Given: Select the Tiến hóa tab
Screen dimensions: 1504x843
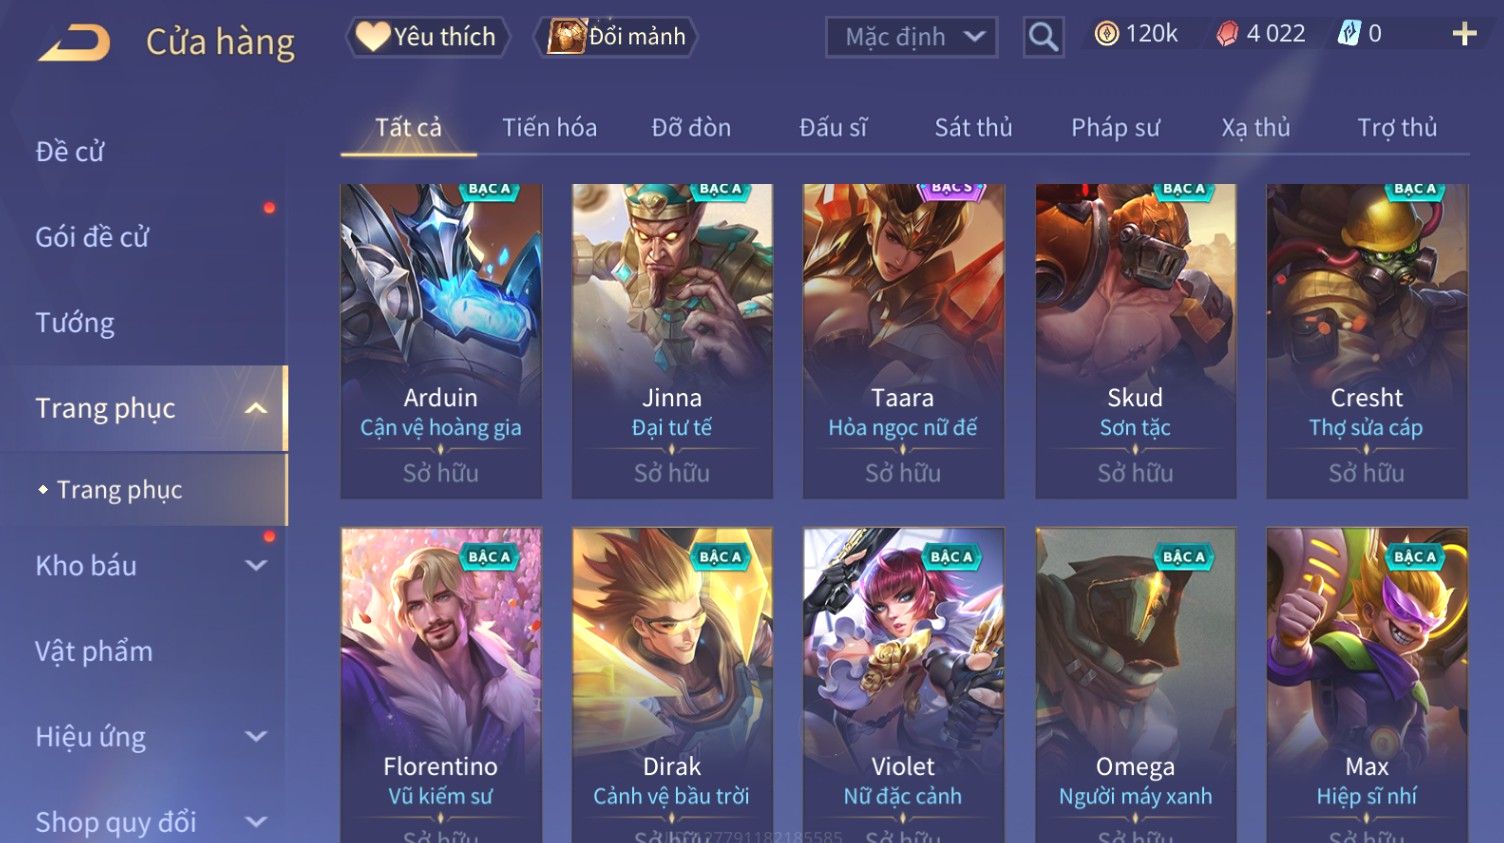Looking at the screenshot, I should (549, 128).
